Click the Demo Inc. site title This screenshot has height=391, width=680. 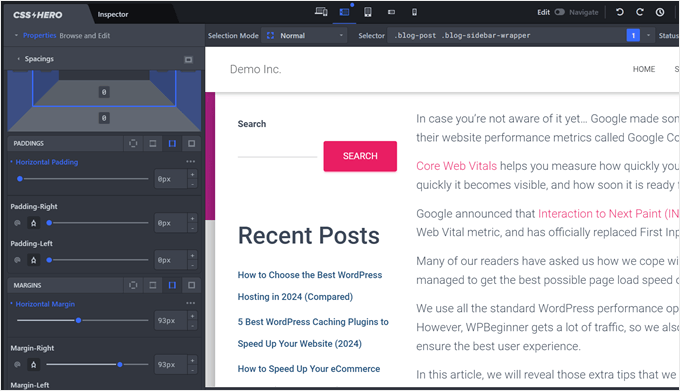pos(255,69)
